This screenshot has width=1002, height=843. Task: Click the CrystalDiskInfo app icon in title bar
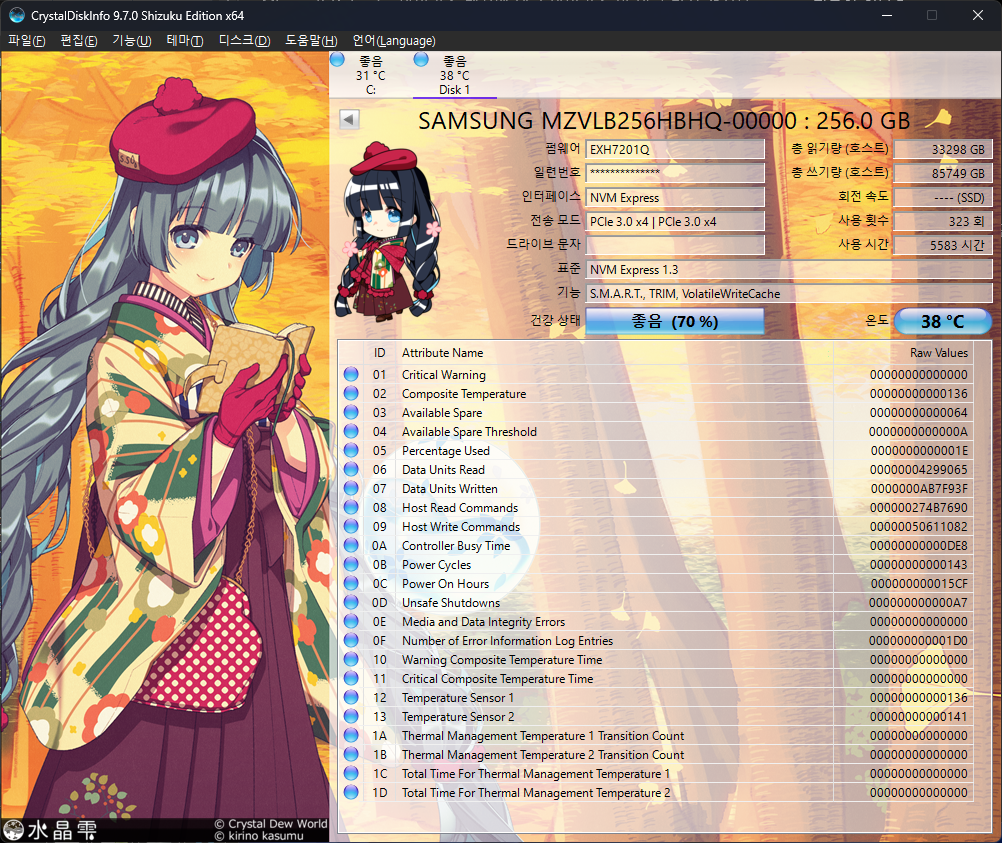(x=17, y=15)
